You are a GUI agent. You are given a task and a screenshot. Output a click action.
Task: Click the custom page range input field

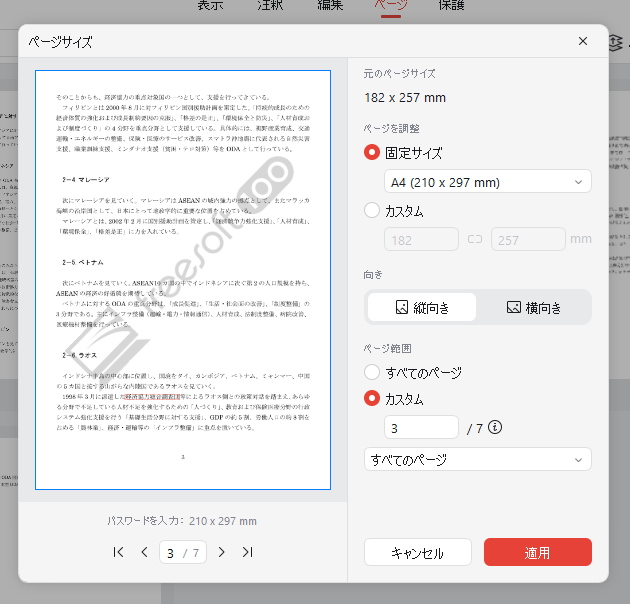[x=421, y=428]
